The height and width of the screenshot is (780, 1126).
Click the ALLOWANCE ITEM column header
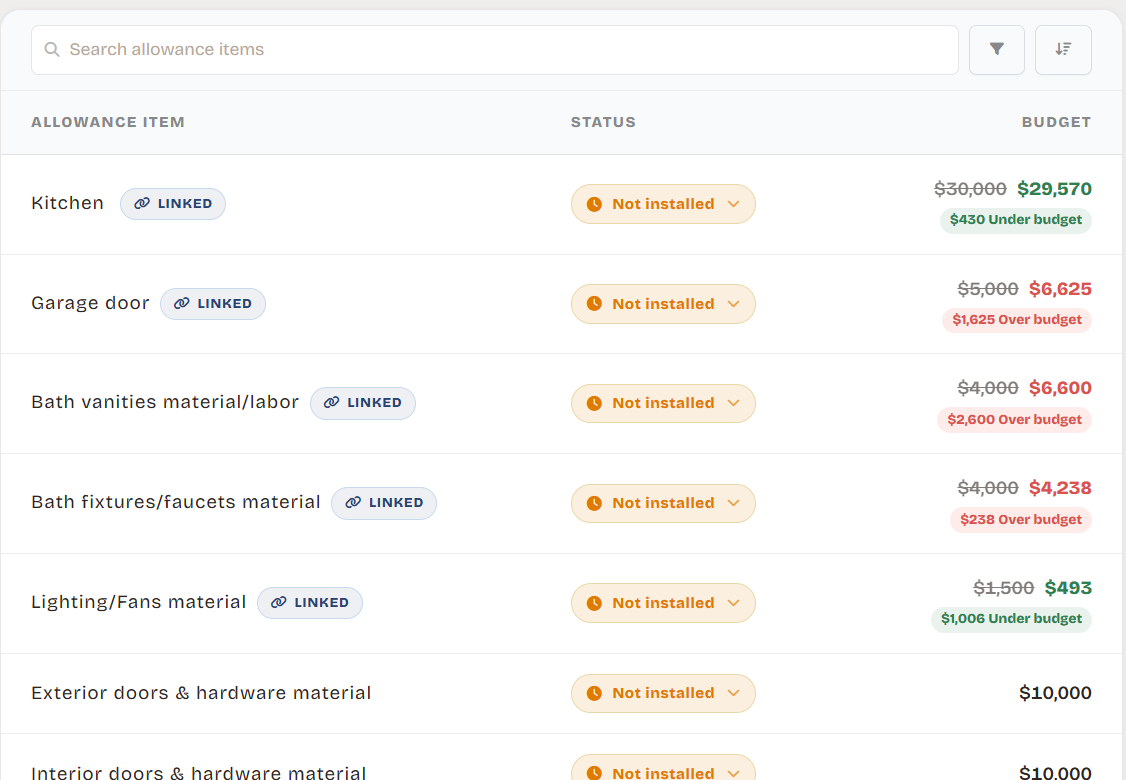click(x=108, y=122)
